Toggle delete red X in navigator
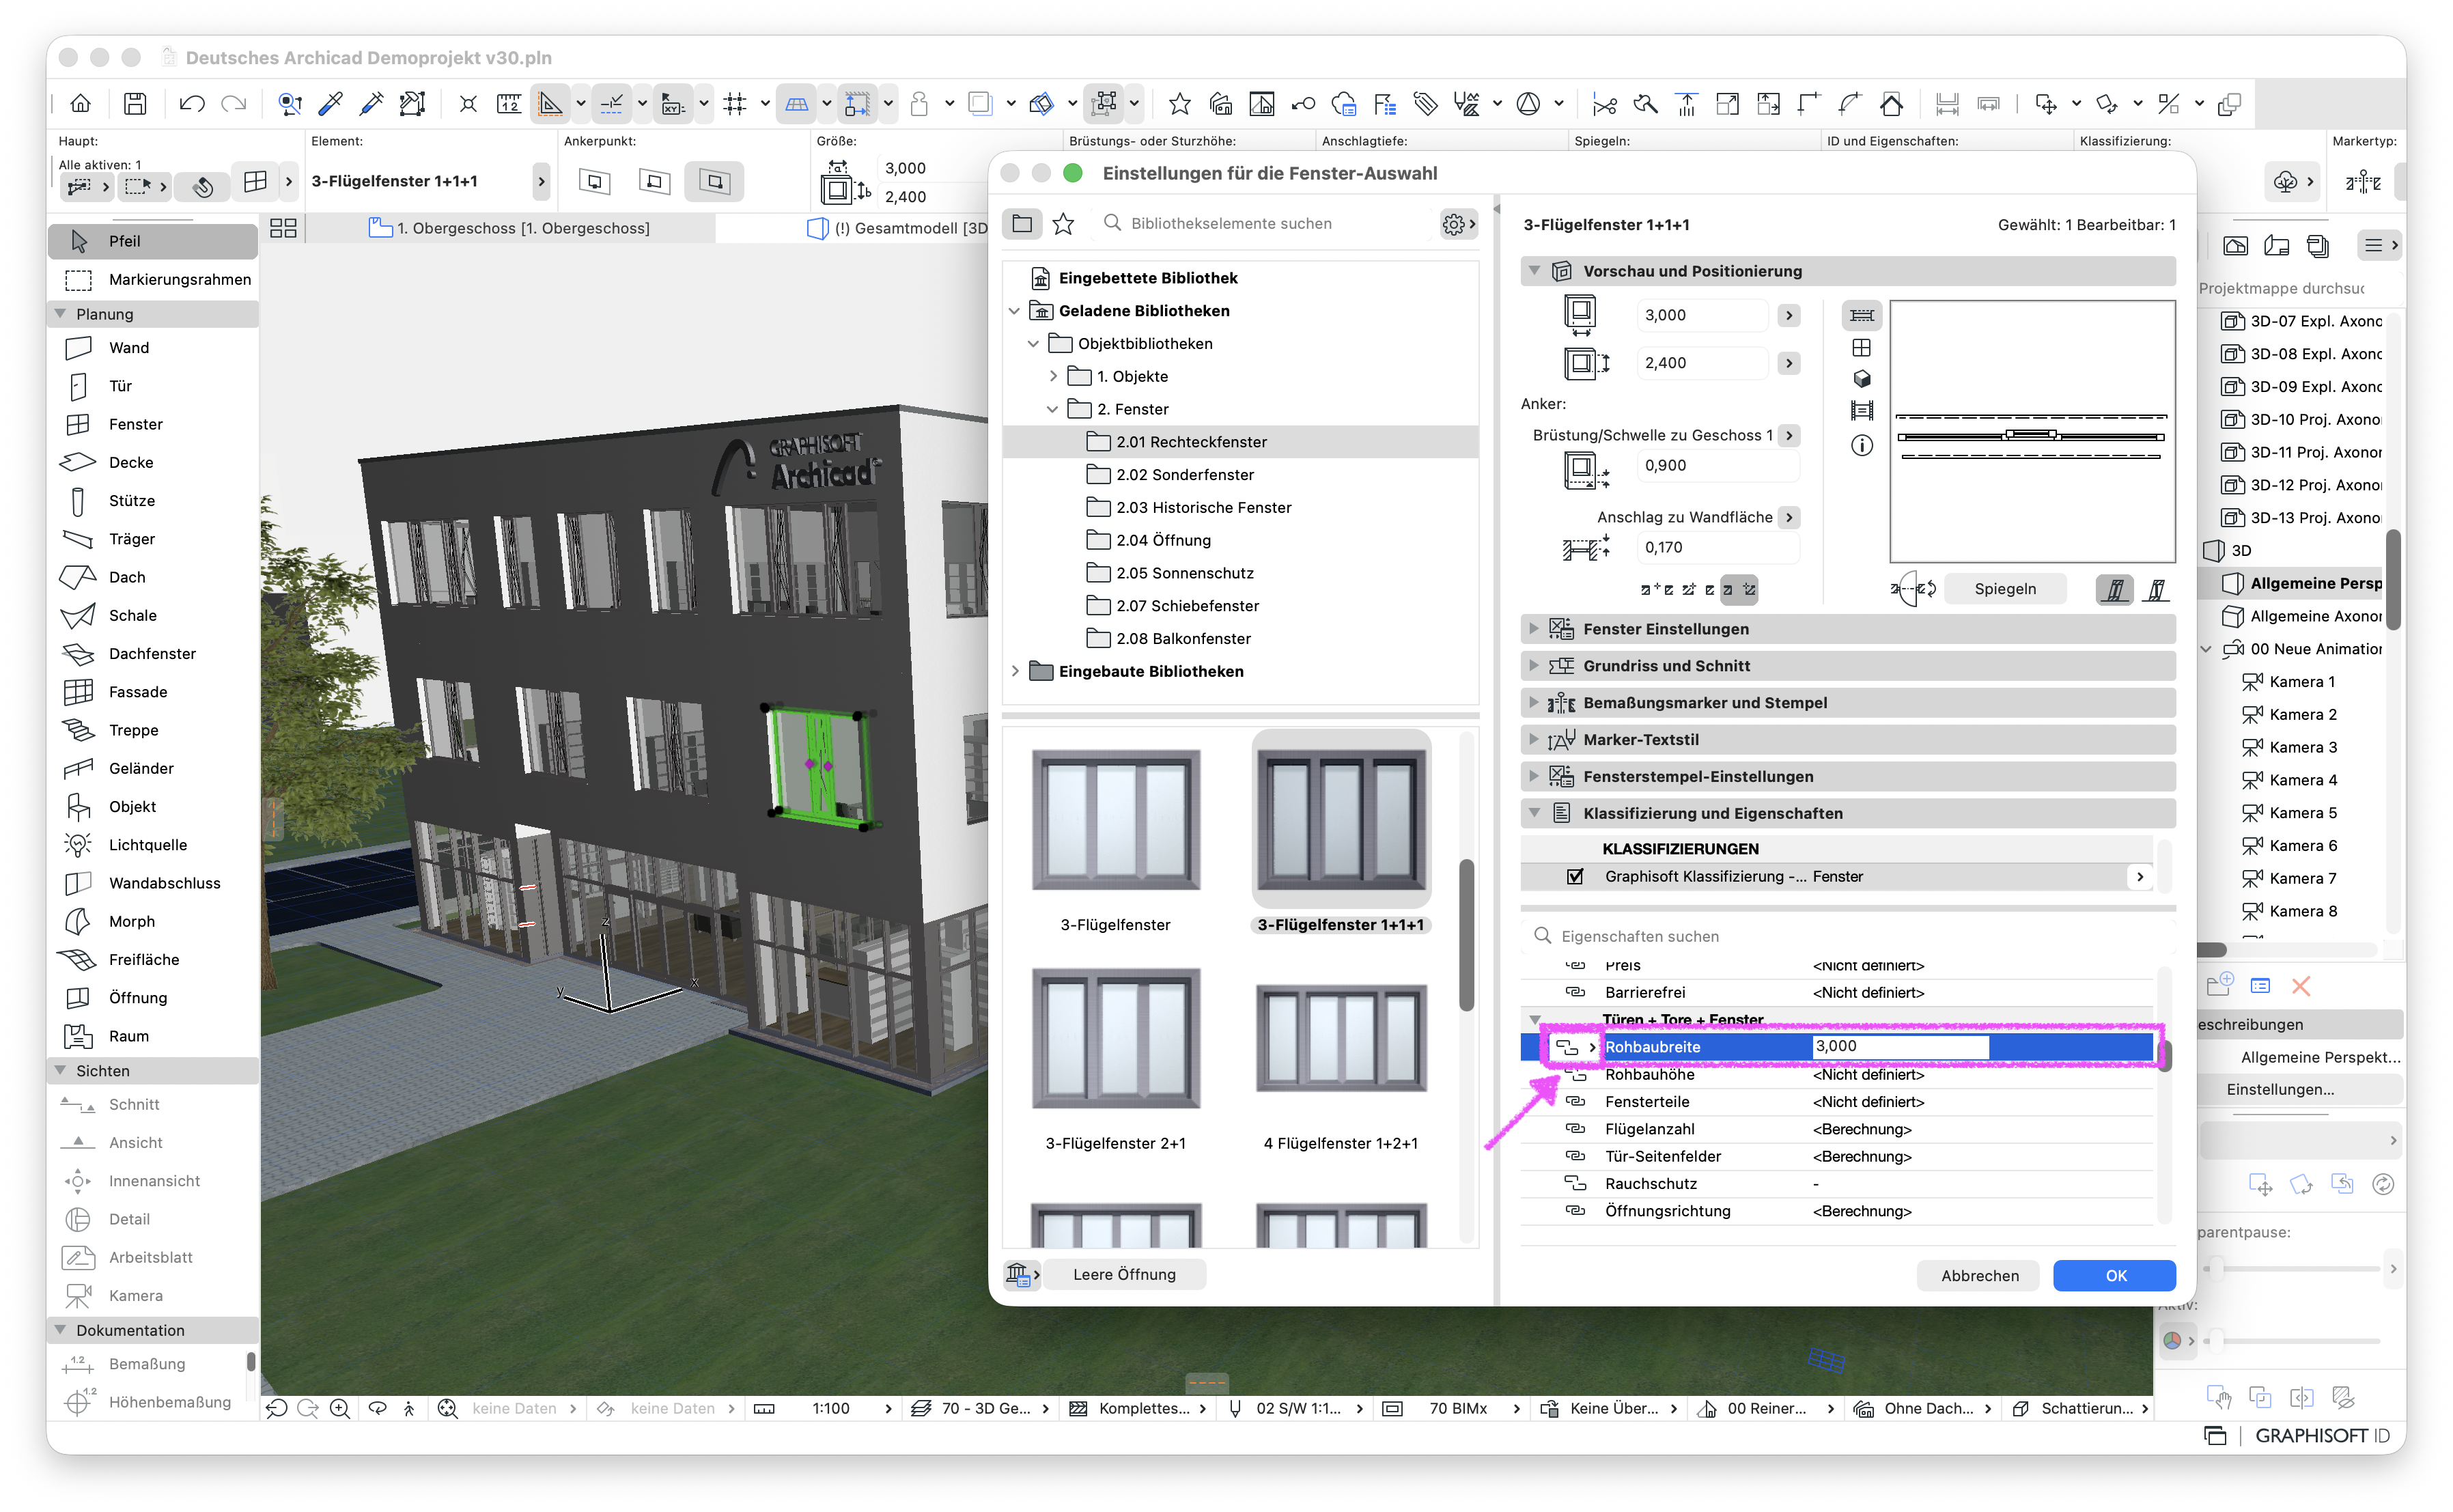The width and height of the screenshot is (2453, 1512). point(2300,986)
